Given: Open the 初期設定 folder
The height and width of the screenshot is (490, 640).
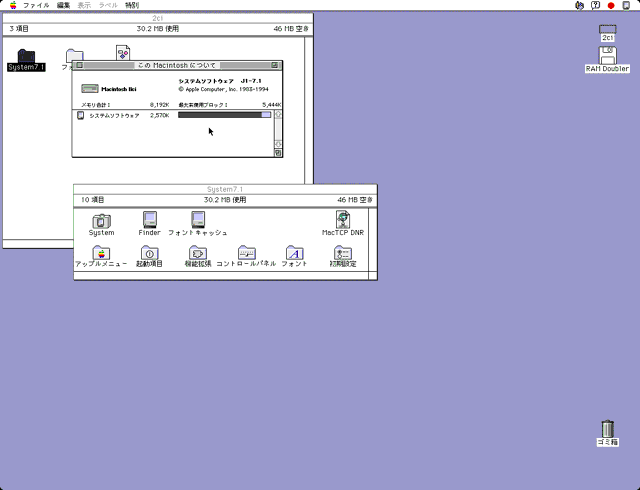Looking at the screenshot, I should [343, 253].
